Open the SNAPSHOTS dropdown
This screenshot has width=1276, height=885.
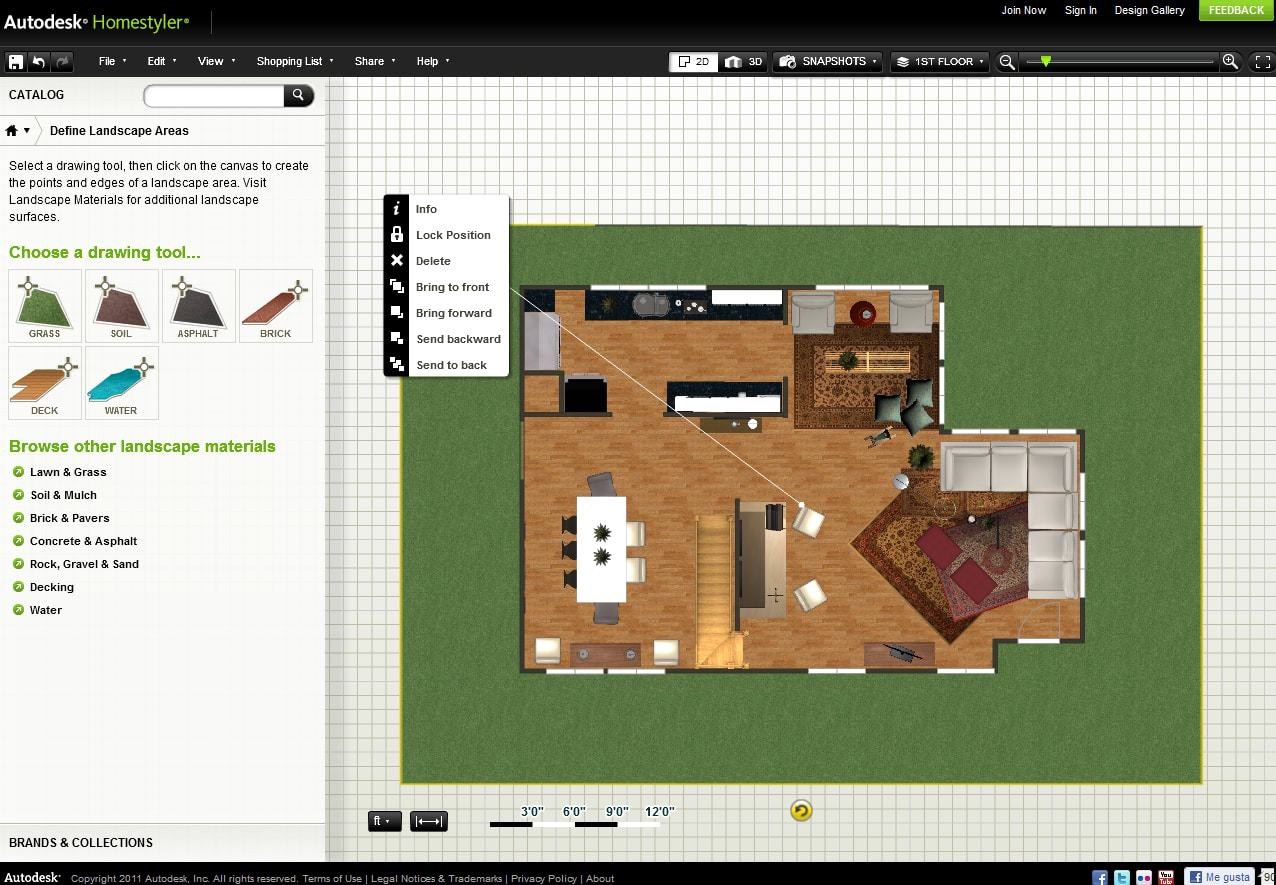pos(827,61)
